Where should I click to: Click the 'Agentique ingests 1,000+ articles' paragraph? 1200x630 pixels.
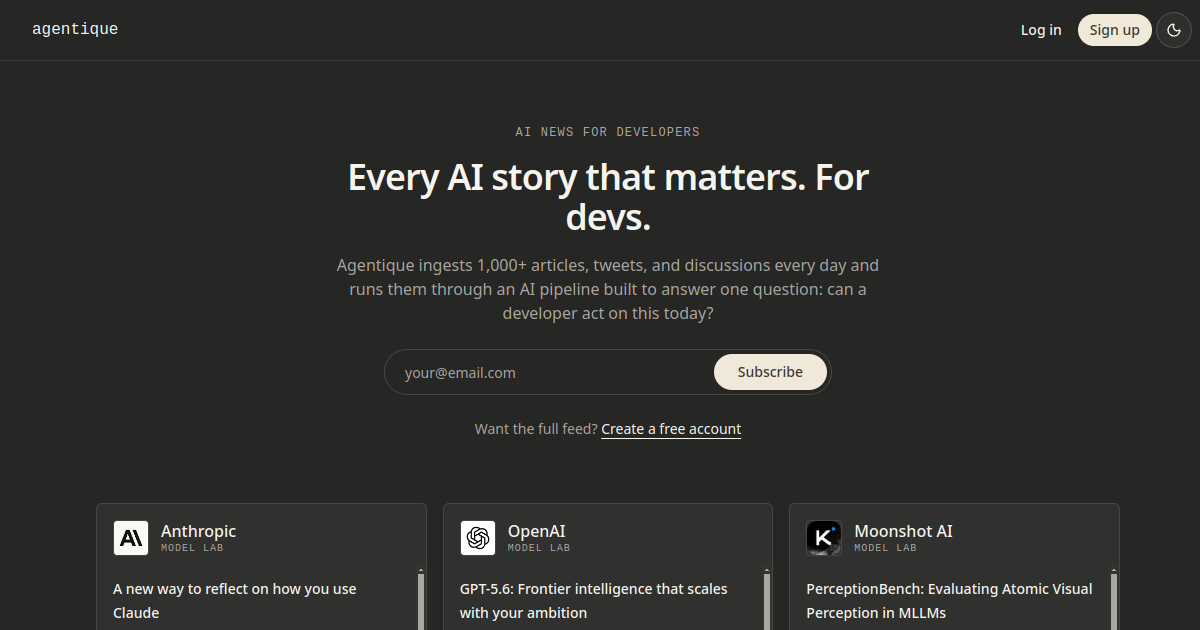[608, 289]
